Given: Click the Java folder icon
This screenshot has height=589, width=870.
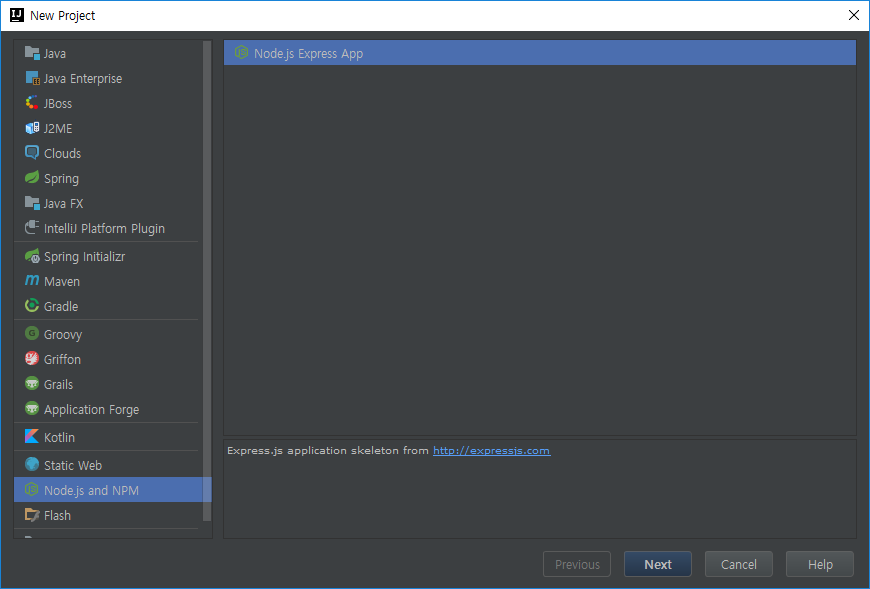Looking at the screenshot, I should tap(32, 53).
